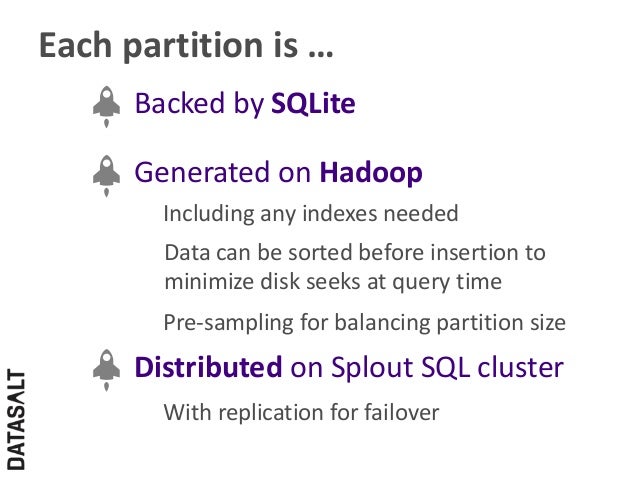Click the word 'cluster' in the last bullet
This screenshot has height=479, width=638.
click(x=520, y=367)
